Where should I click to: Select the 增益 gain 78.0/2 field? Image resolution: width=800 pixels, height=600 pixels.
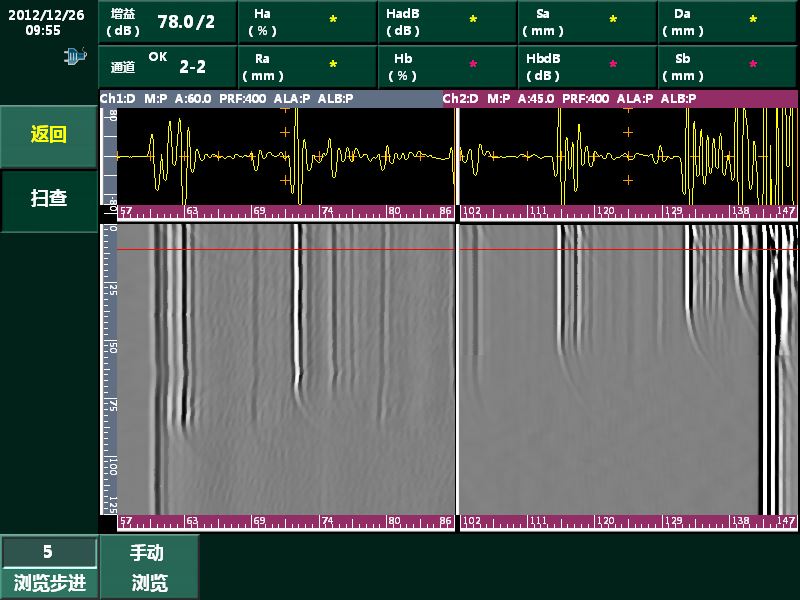[168, 22]
